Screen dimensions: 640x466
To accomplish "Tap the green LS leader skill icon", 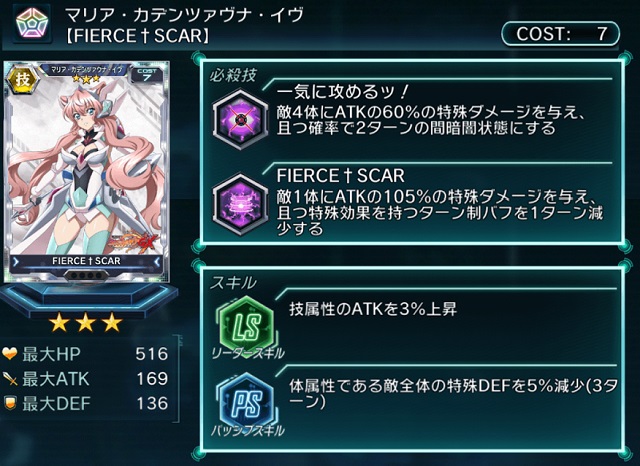I will [x=248, y=325].
